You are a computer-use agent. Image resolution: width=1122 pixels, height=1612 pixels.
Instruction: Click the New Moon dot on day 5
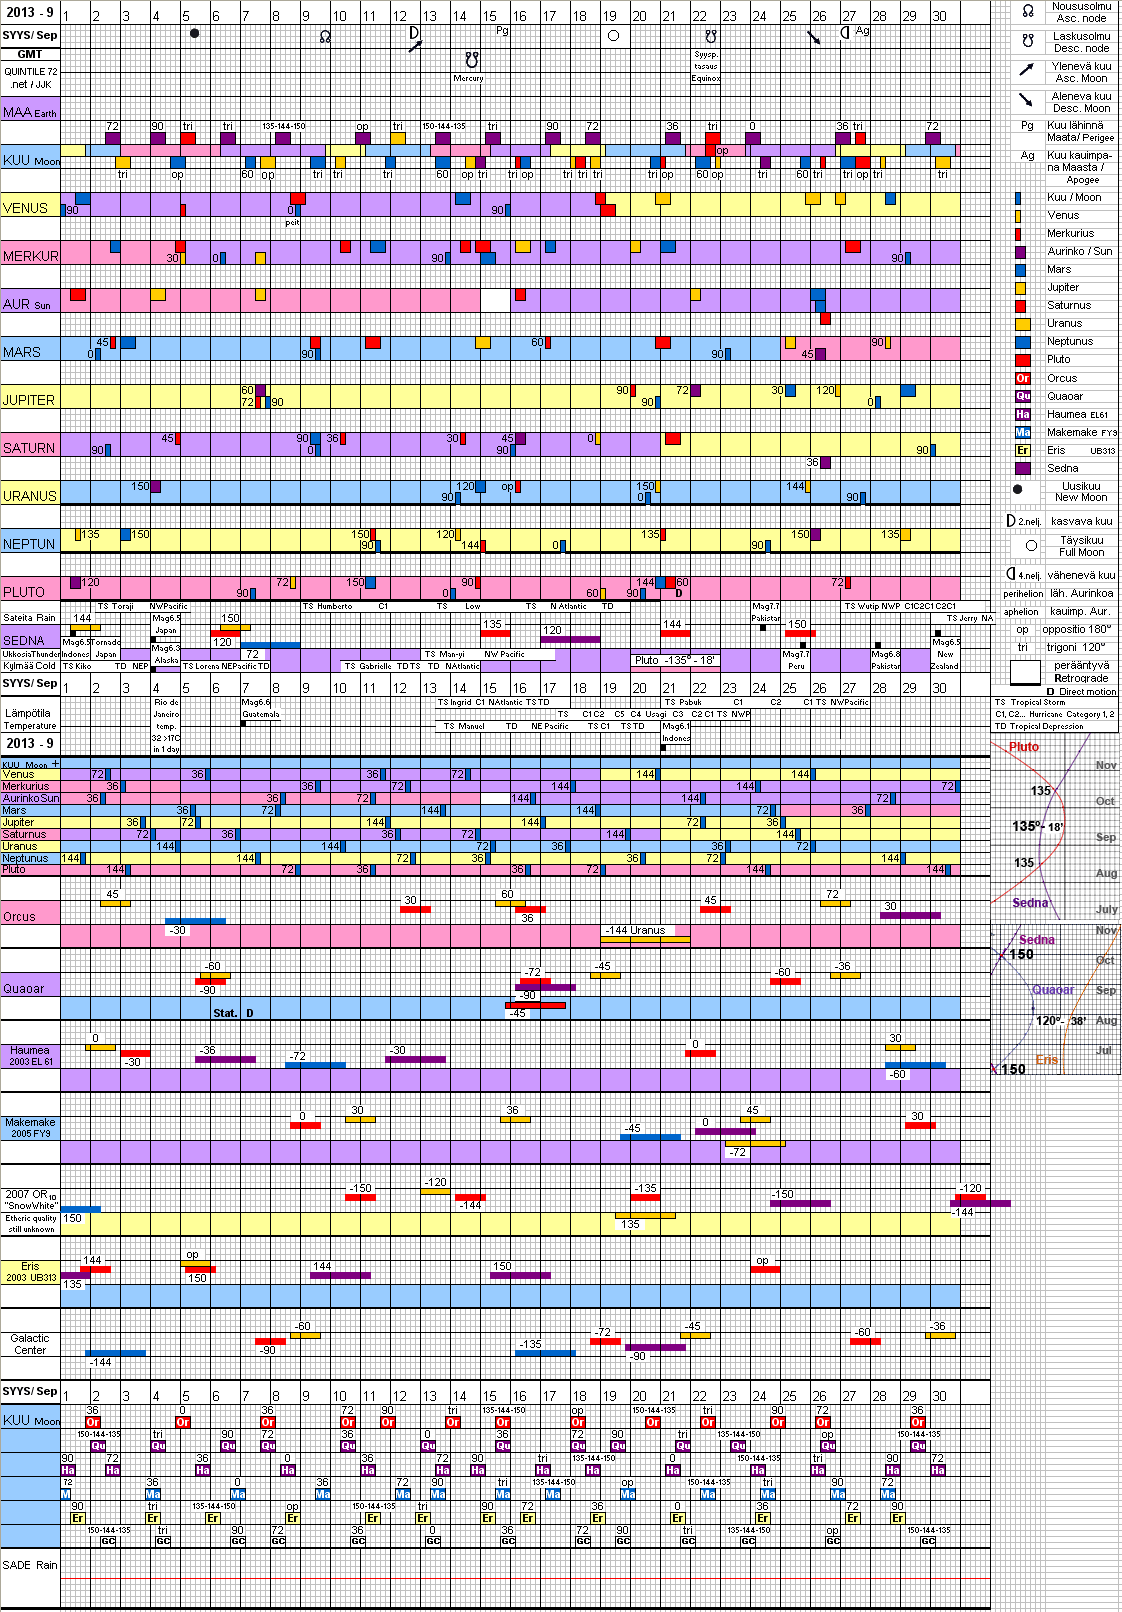pyautogui.click(x=194, y=33)
